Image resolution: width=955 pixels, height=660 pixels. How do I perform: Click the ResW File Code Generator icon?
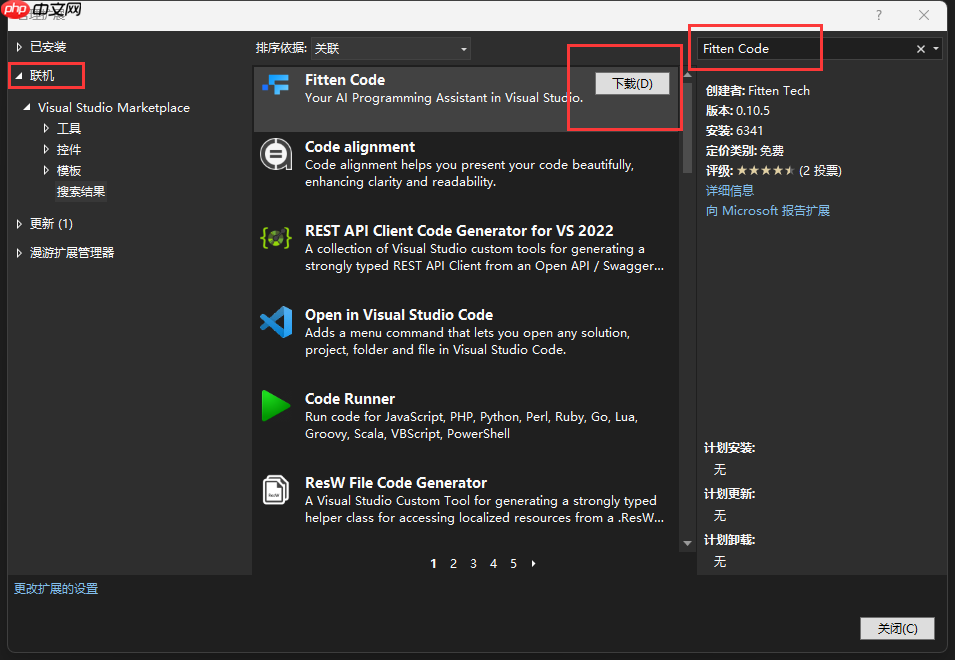tap(276, 490)
